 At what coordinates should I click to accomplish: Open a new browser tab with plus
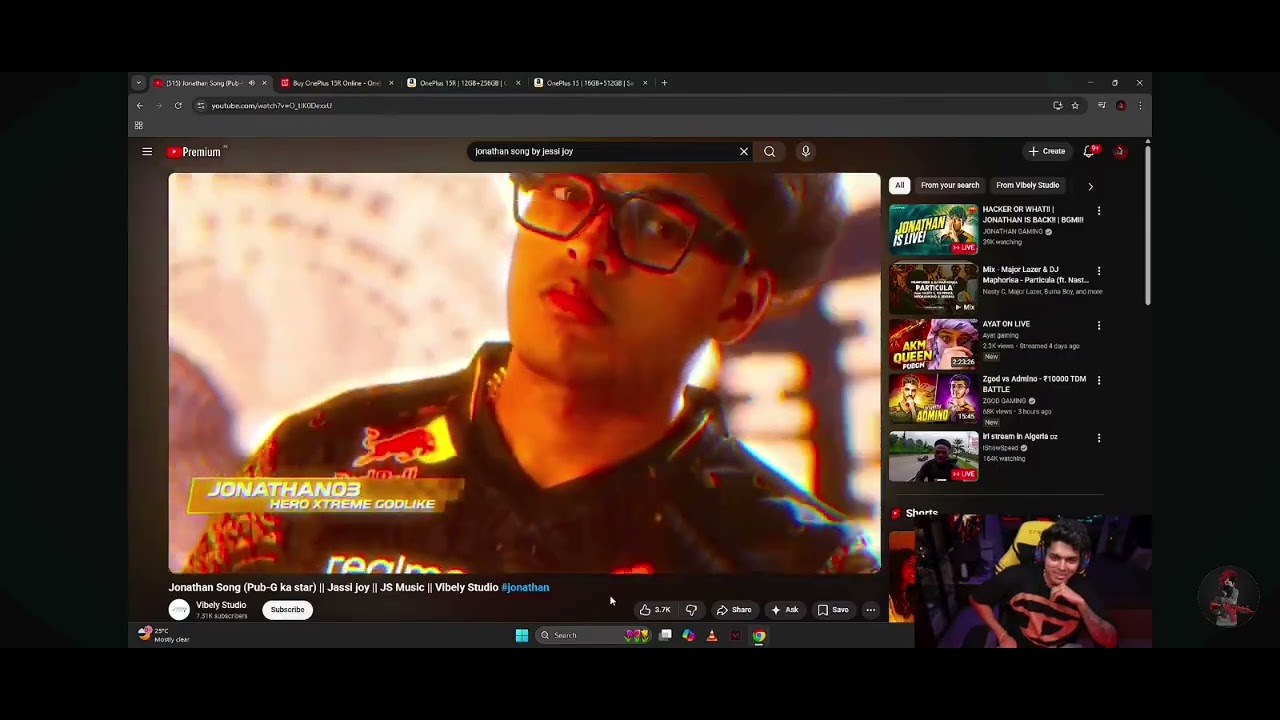pos(664,83)
